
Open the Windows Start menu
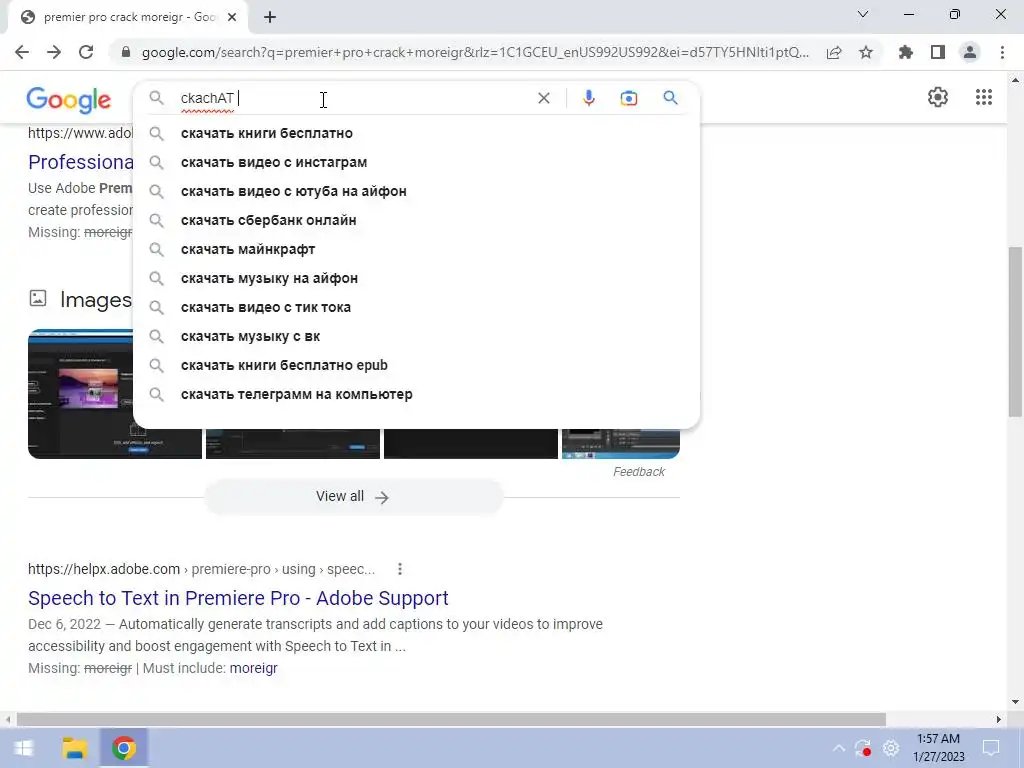tap(24, 748)
